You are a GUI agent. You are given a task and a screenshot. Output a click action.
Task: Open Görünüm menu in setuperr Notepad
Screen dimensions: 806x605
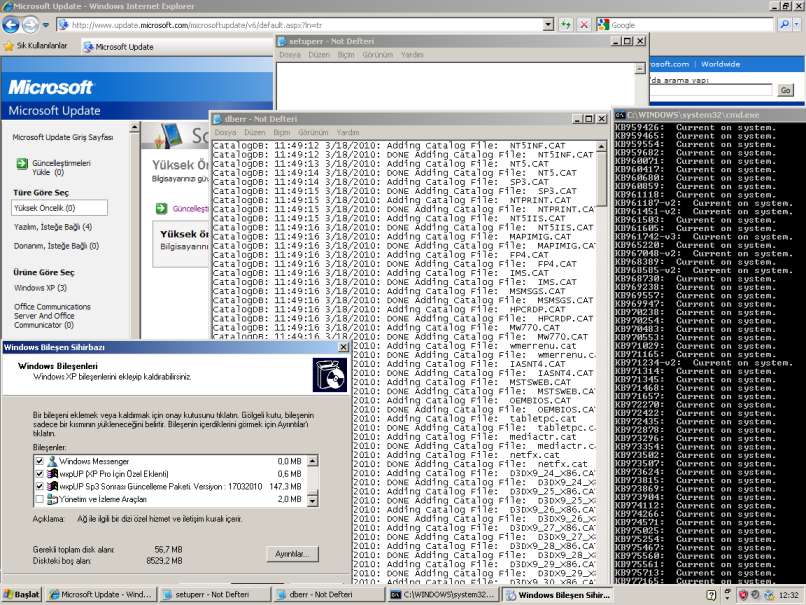point(377,54)
